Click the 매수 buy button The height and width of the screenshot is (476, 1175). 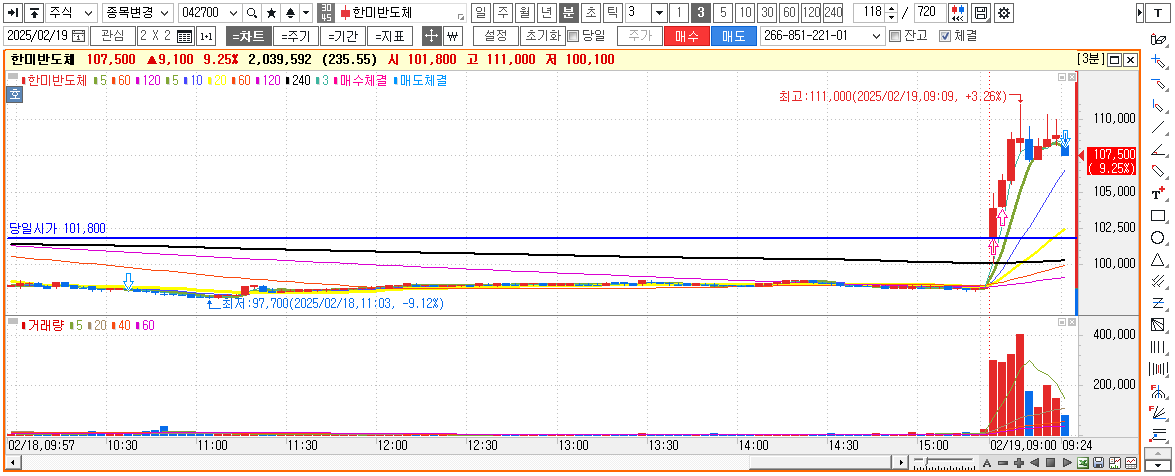tap(686, 36)
